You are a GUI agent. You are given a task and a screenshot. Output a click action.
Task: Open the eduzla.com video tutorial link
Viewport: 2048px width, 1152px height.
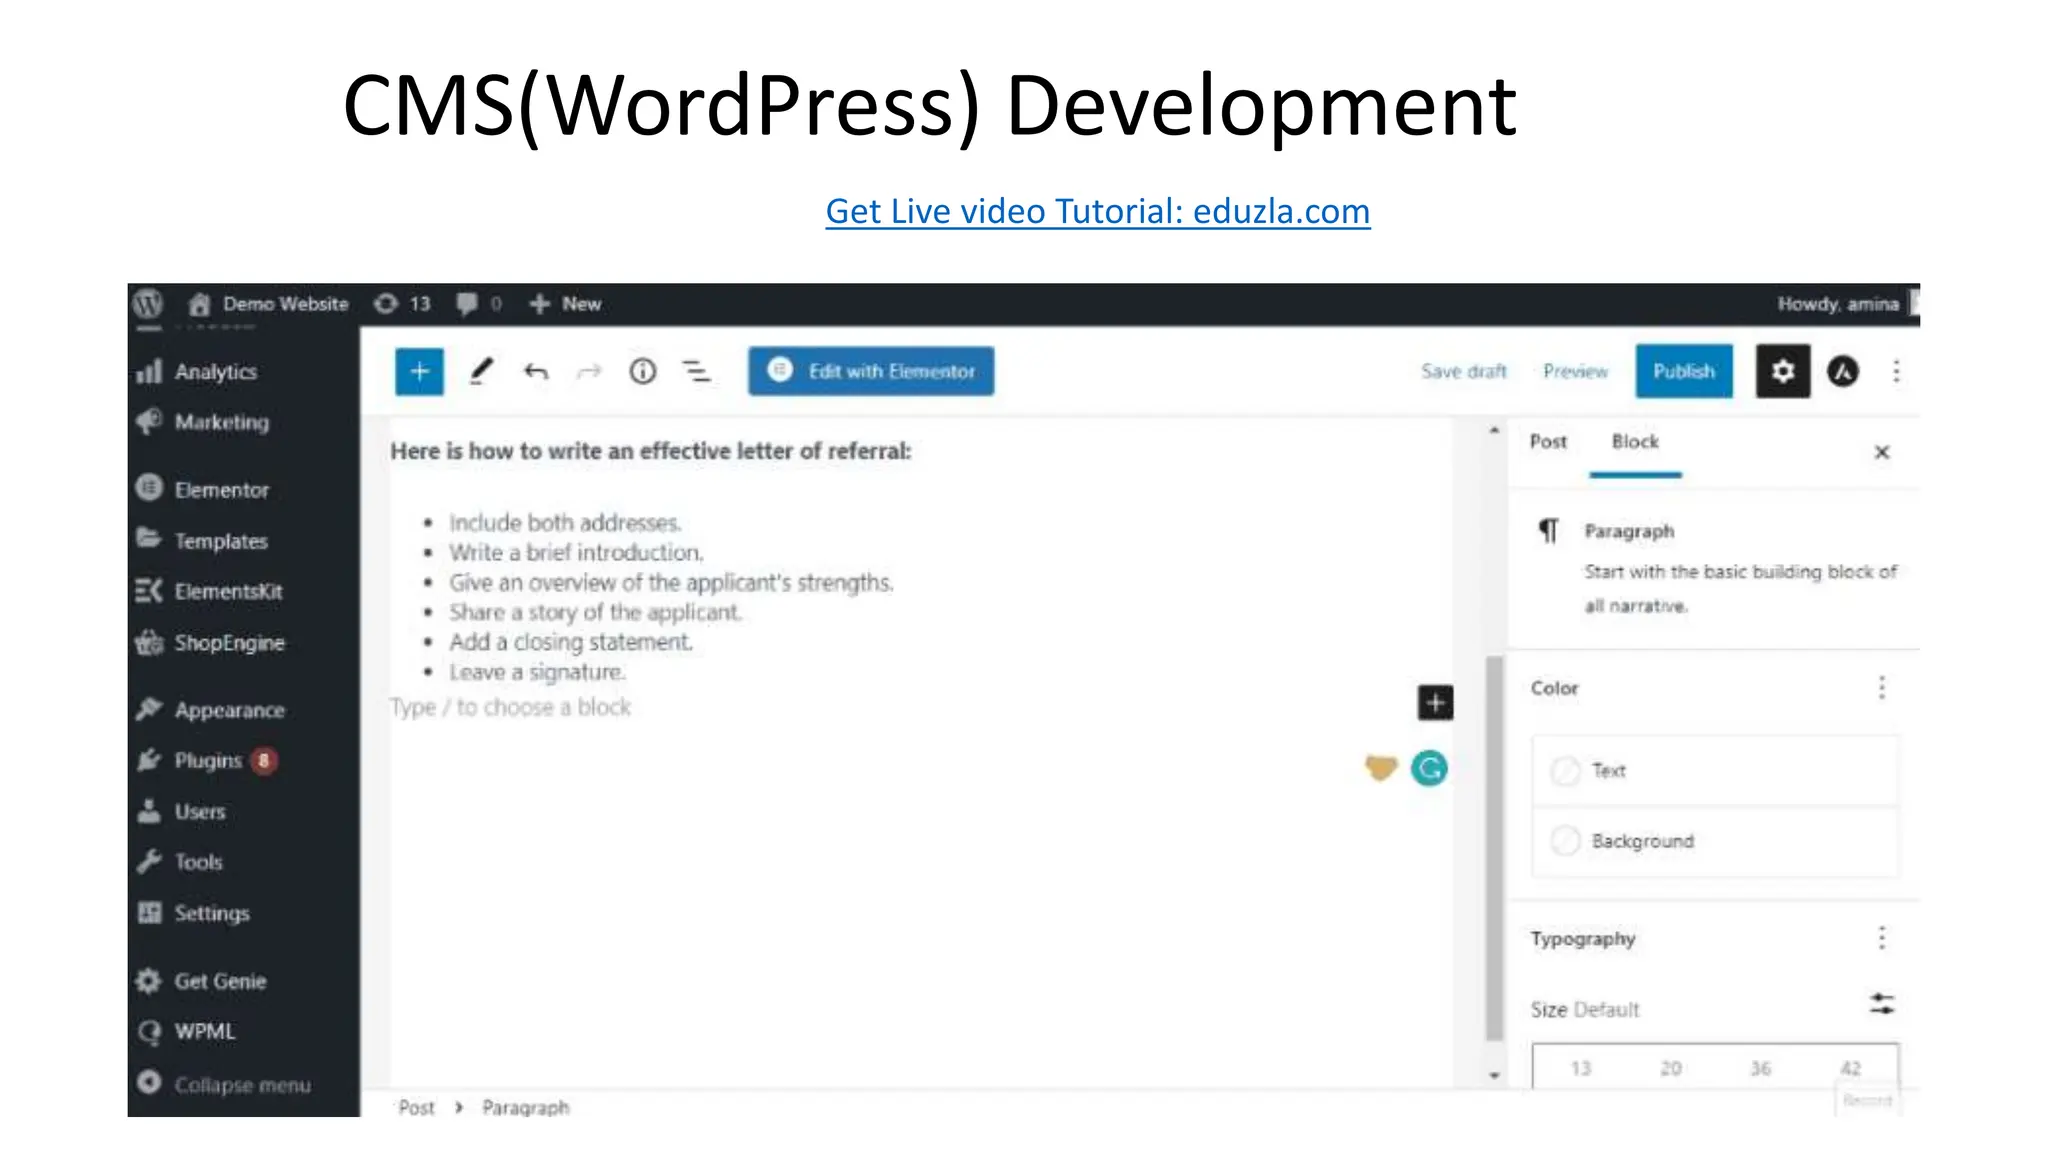[x=1097, y=212]
